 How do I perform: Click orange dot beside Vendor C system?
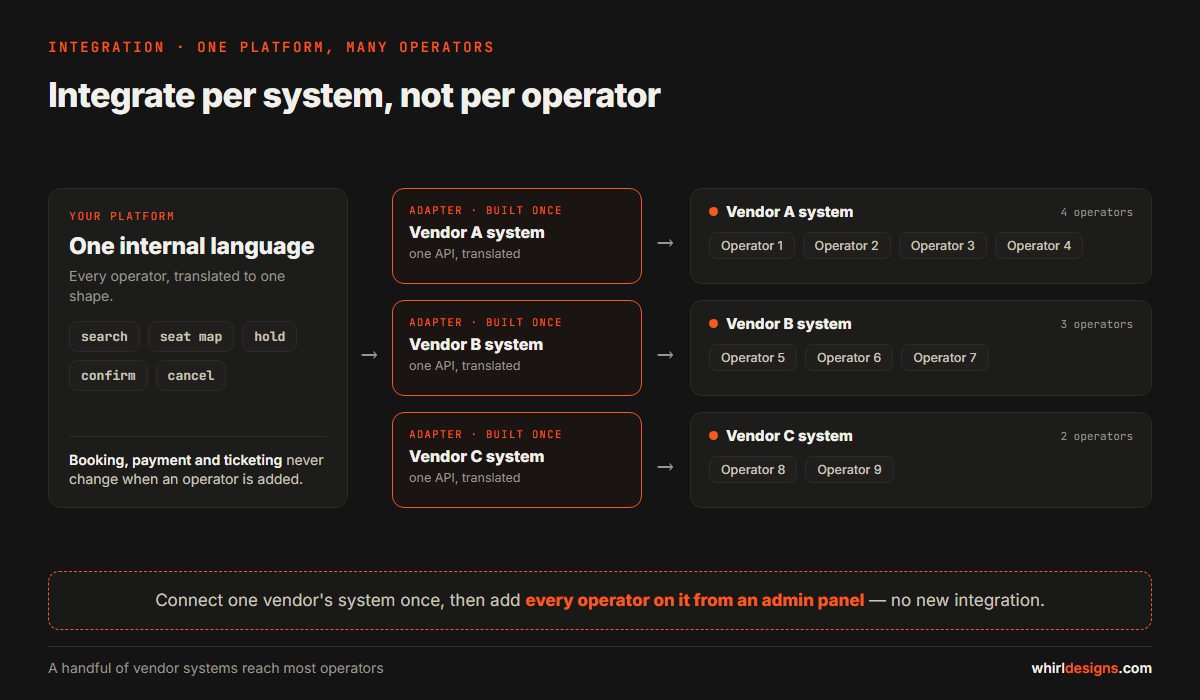[714, 436]
